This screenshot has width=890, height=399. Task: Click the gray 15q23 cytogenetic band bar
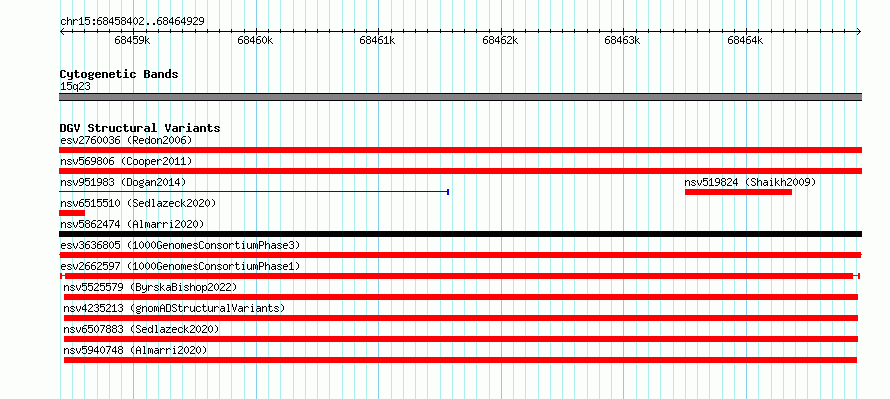460,97
